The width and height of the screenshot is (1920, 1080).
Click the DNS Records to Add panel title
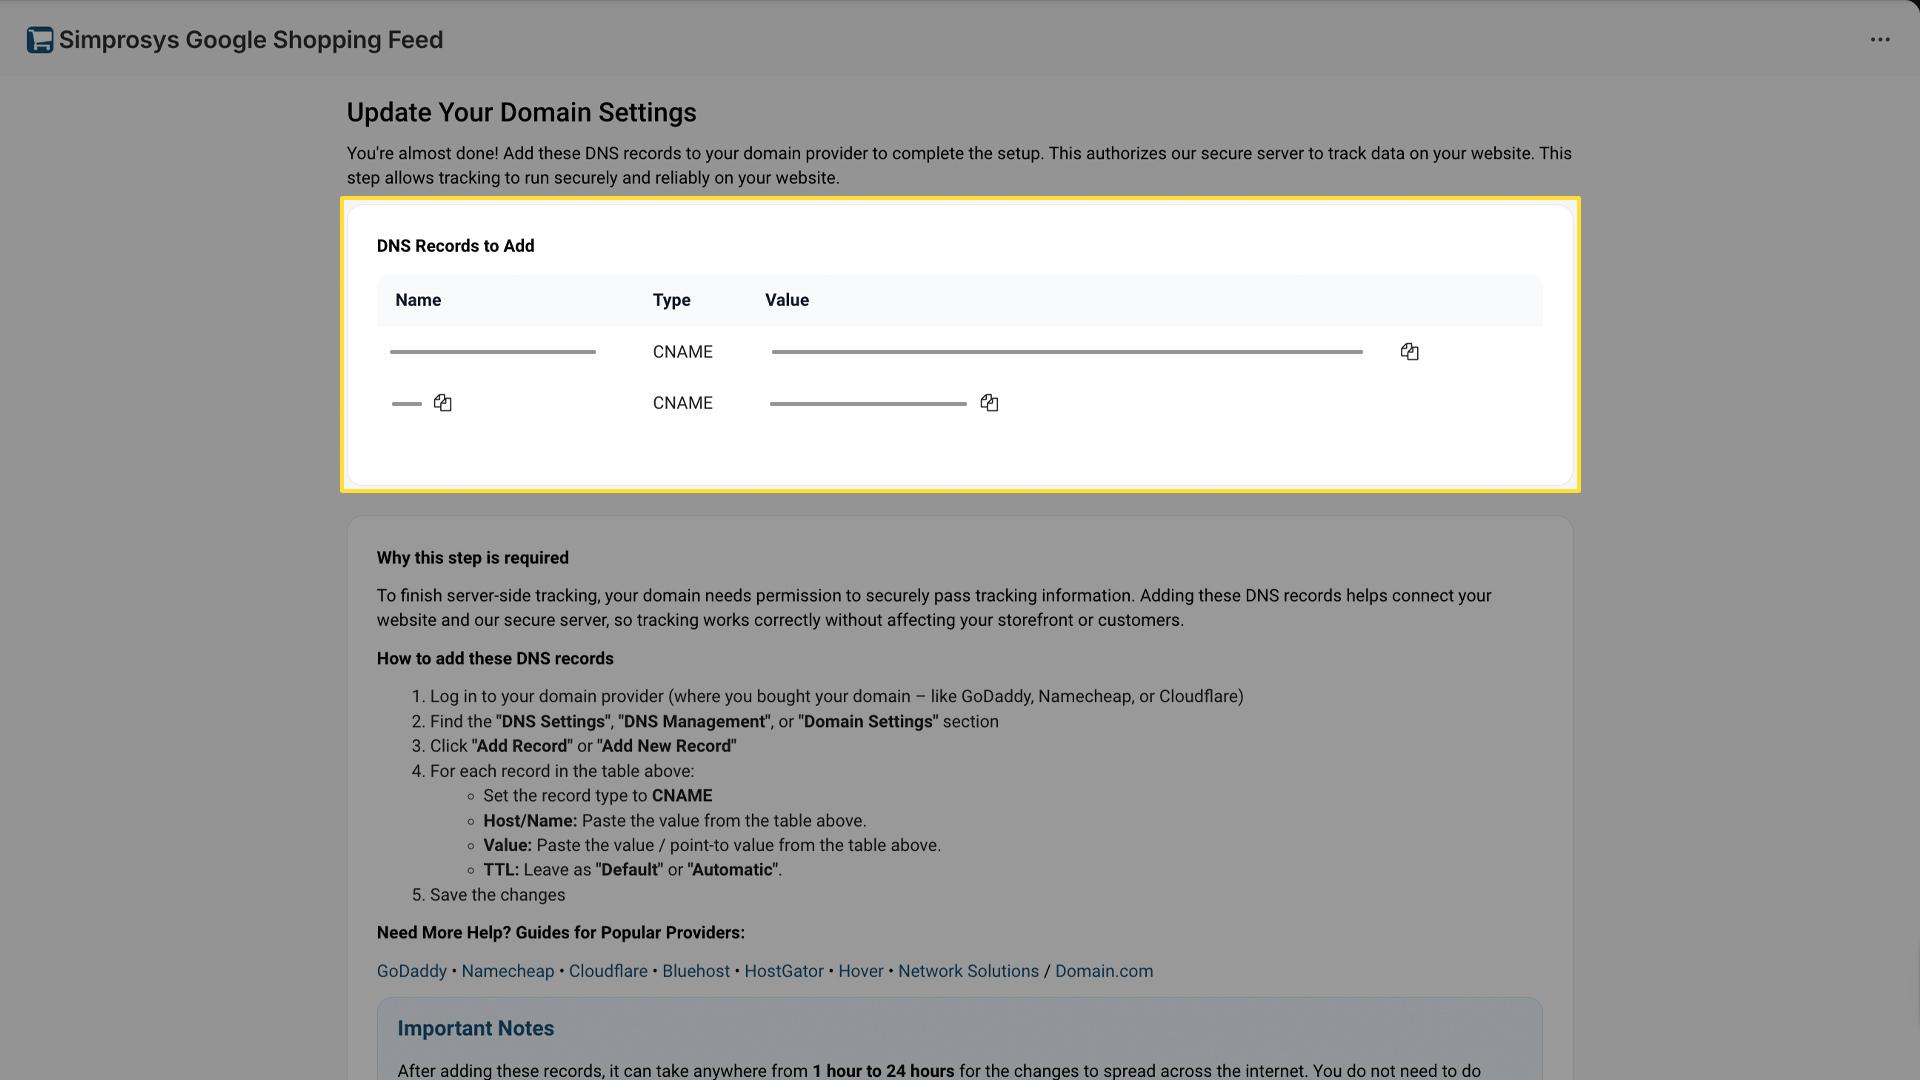(455, 245)
